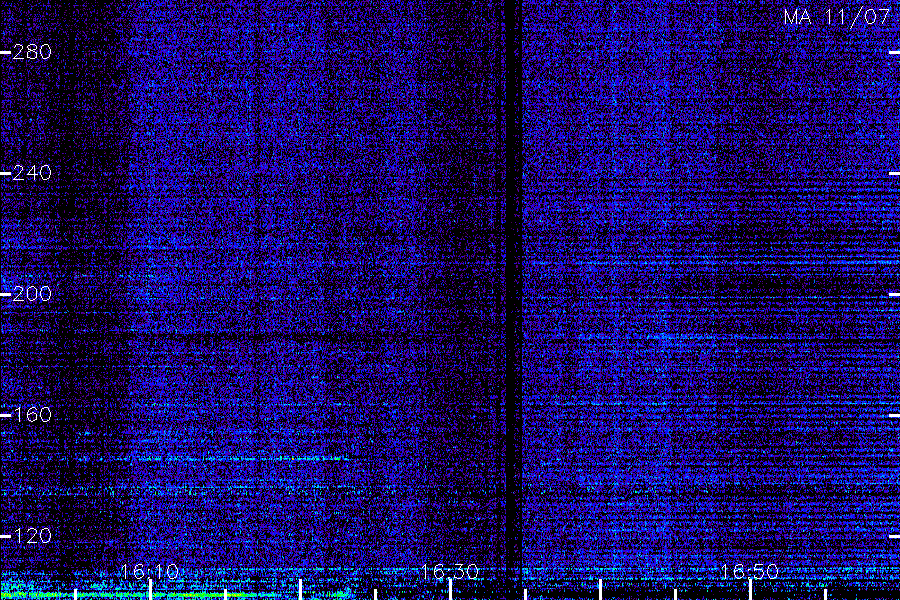Click the 200 frequency axis label
Image resolution: width=900 pixels, height=600 pixels.
32,294
